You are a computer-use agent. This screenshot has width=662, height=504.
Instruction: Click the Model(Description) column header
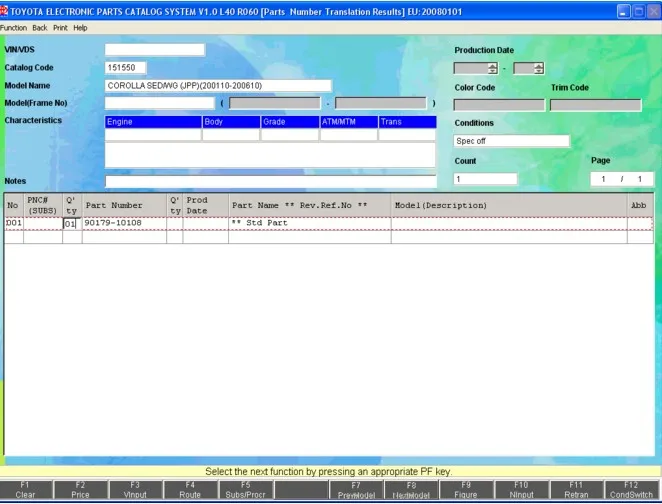[x=509, y=206]
